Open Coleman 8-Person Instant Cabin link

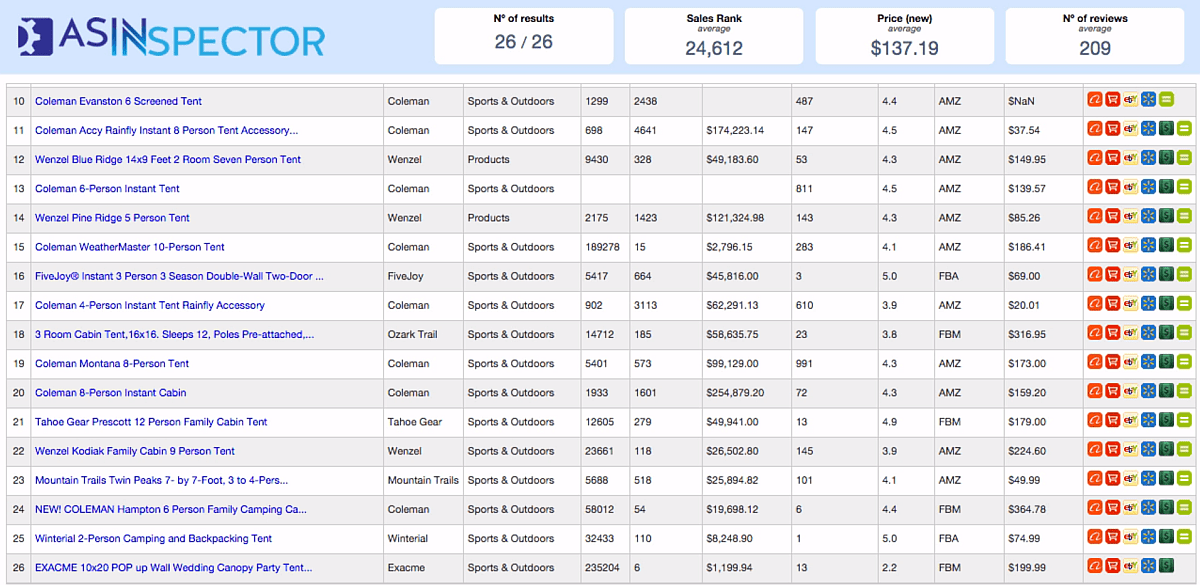110,392
